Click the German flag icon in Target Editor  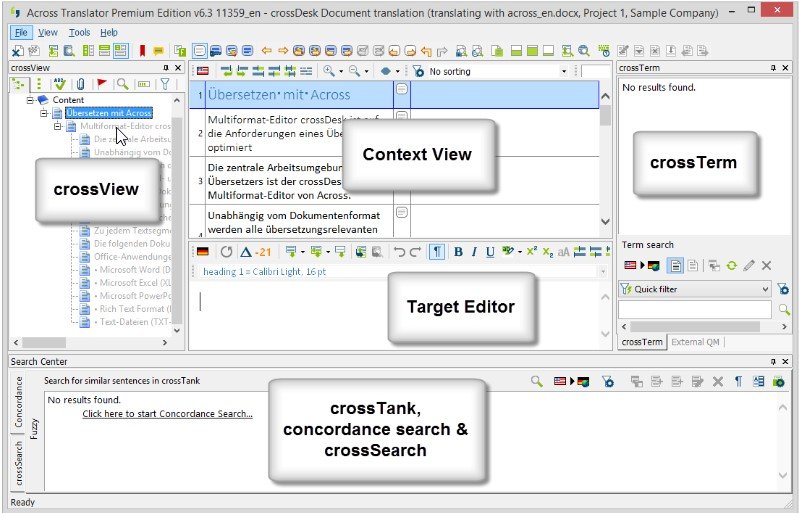click(203, 251)
